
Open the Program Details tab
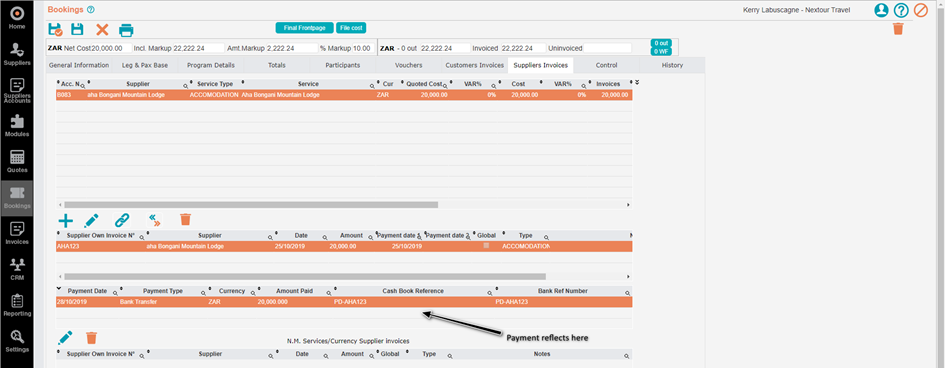point(211,65)
